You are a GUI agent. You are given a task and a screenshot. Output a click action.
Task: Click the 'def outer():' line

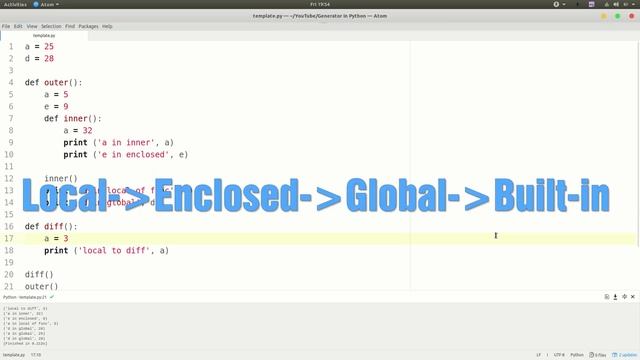[x=53, y=82]
